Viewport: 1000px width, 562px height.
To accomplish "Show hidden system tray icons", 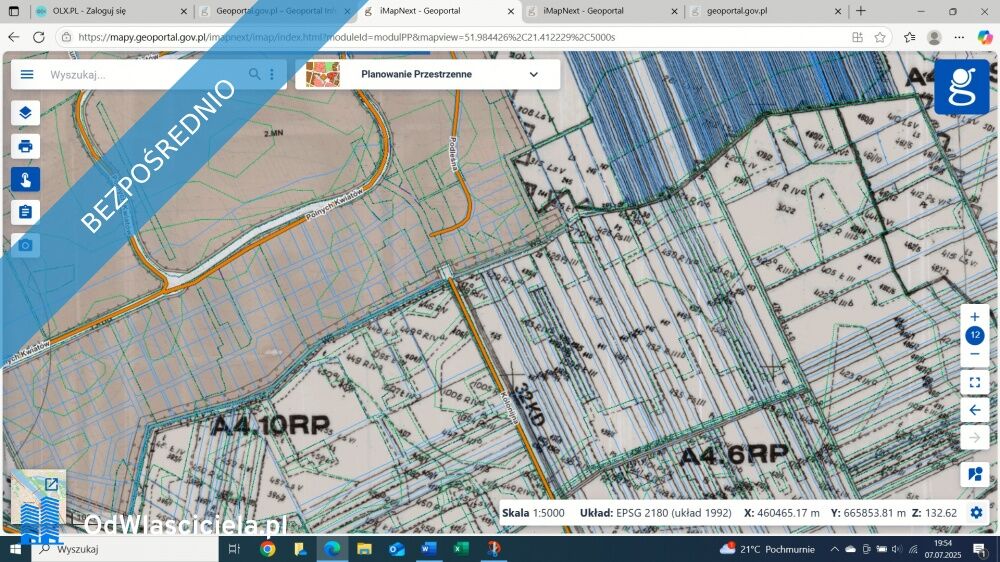I will (x=834, y=549).
